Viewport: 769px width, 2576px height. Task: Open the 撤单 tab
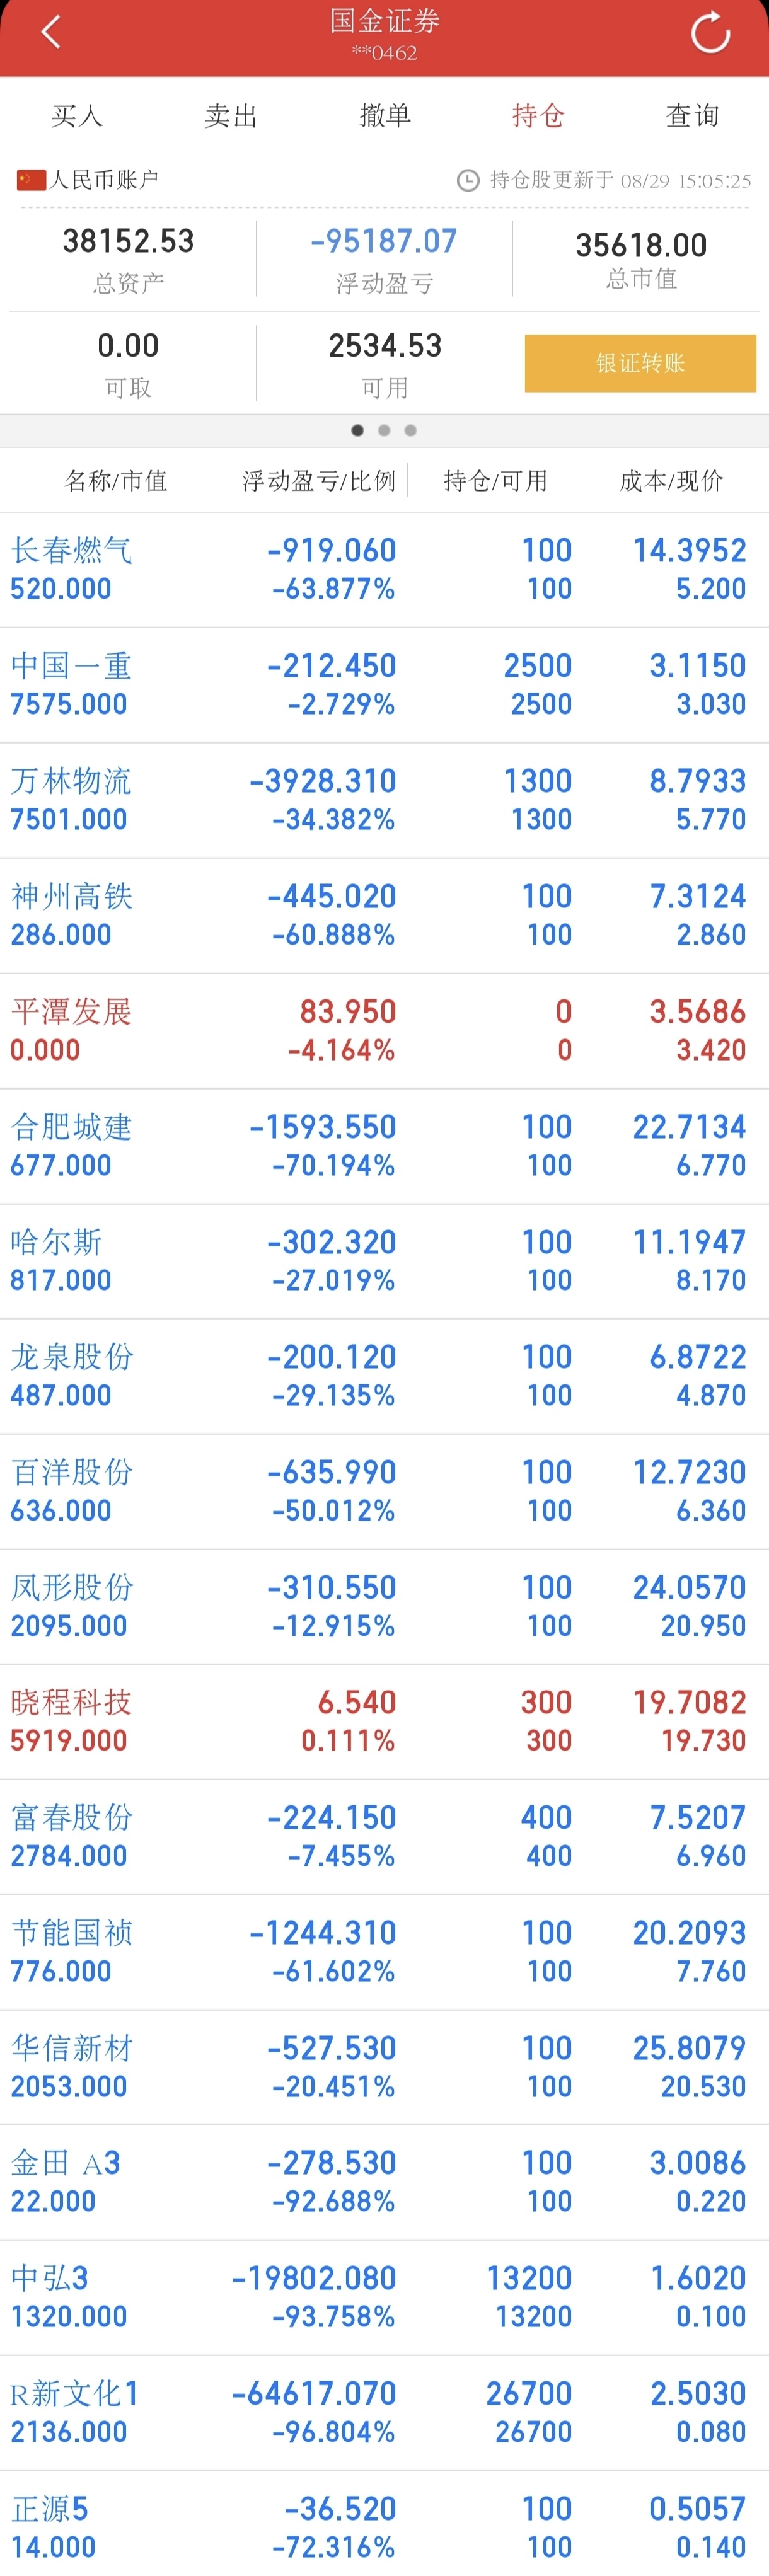(x=385, y=116)
